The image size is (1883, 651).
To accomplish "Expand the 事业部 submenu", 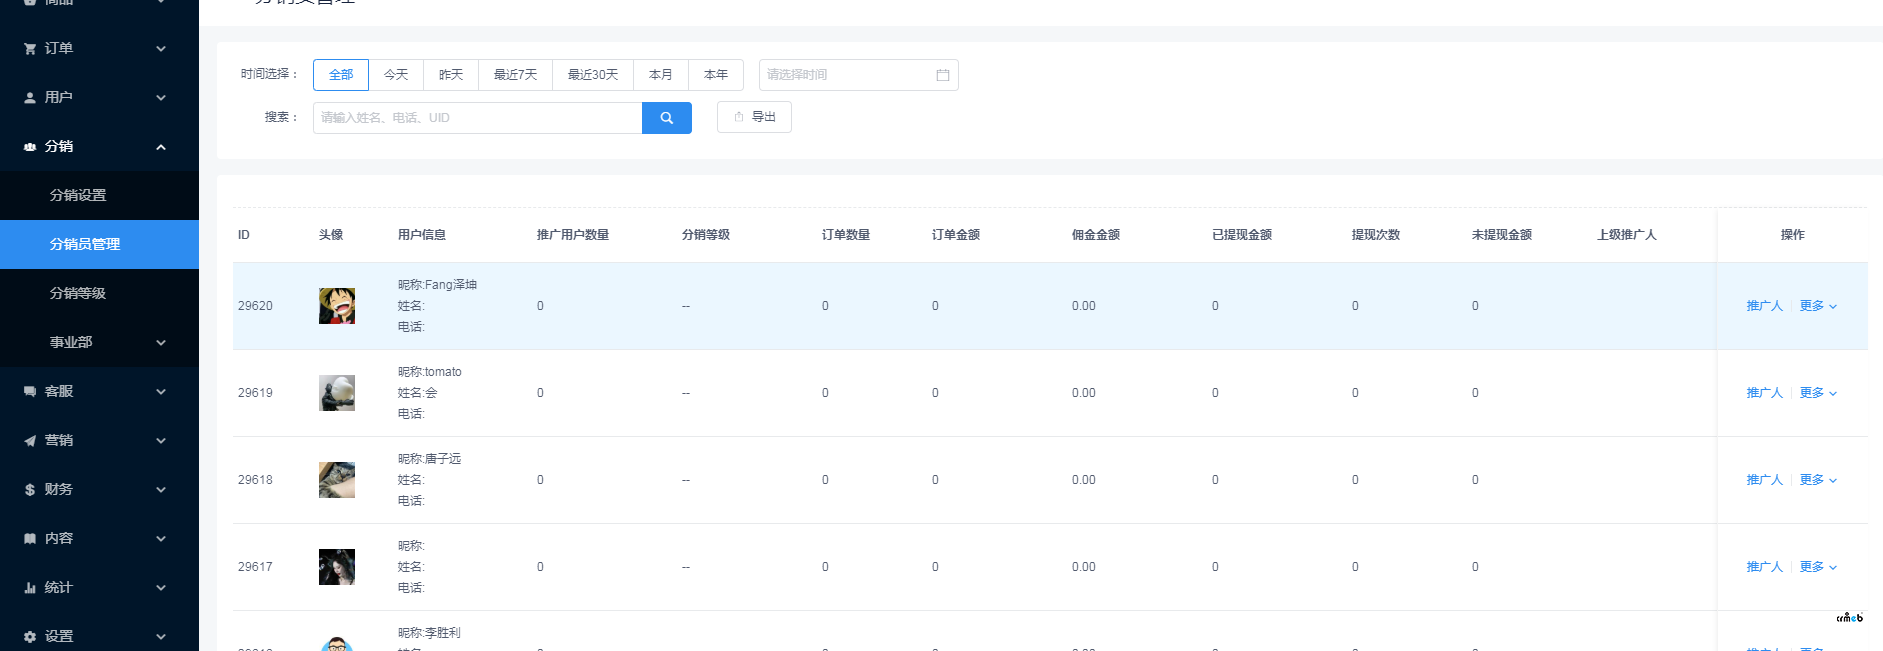I will [160, 343].
